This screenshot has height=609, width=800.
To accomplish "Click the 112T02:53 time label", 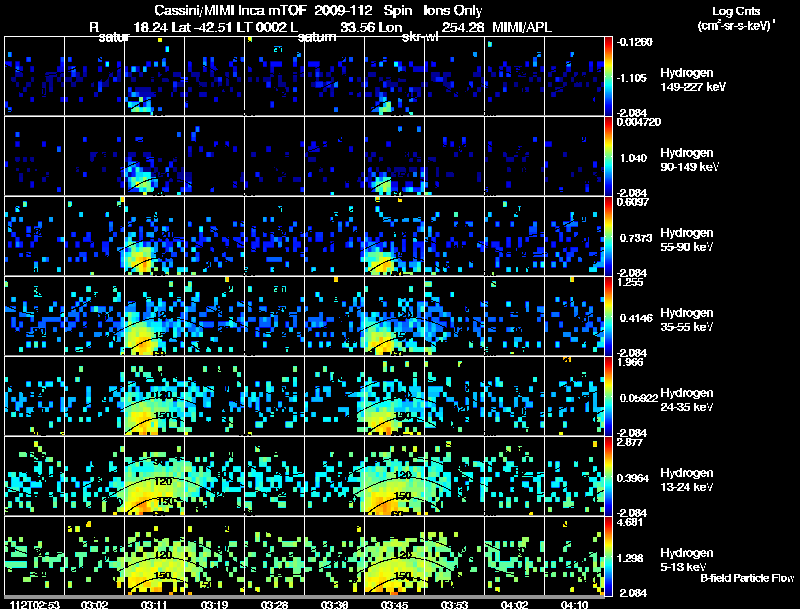I will point(35,604).
